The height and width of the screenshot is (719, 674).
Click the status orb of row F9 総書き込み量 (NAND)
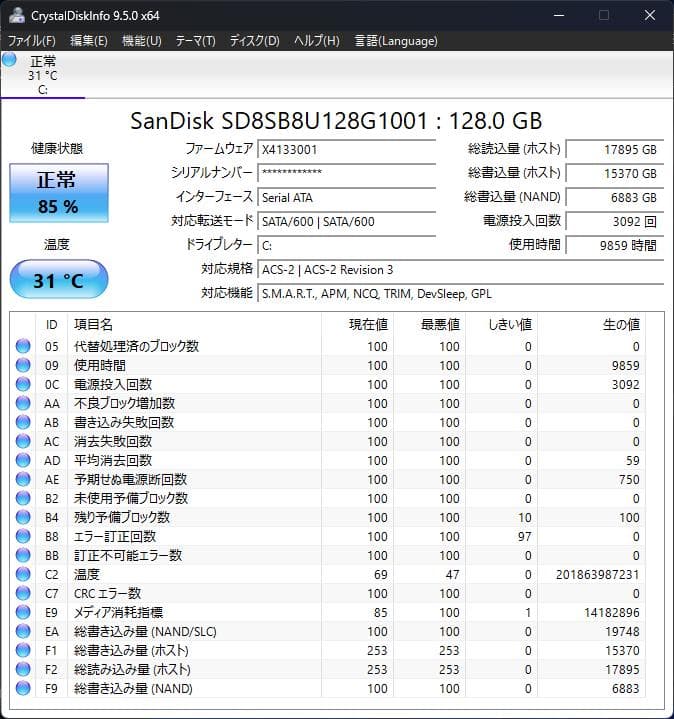23,688
